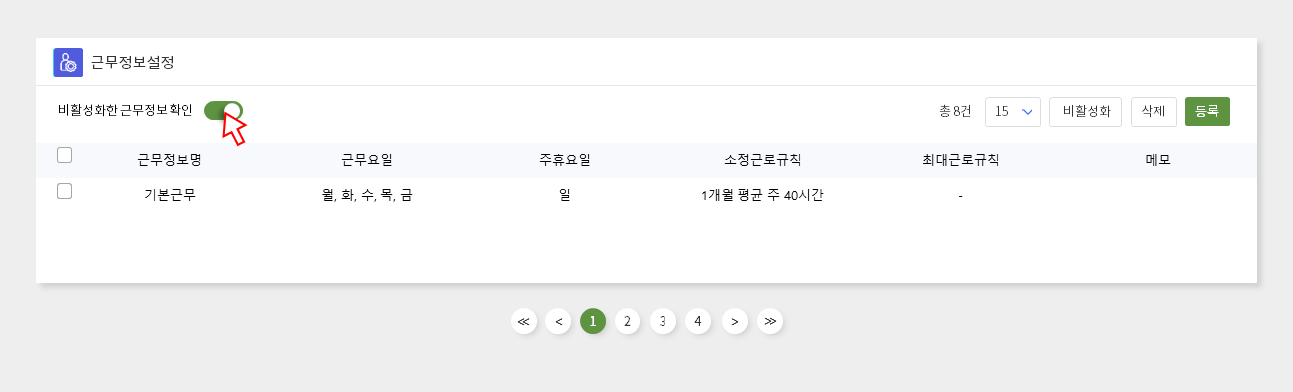
Task: Check the select-all header checkbox
Action: pos(65,155)
